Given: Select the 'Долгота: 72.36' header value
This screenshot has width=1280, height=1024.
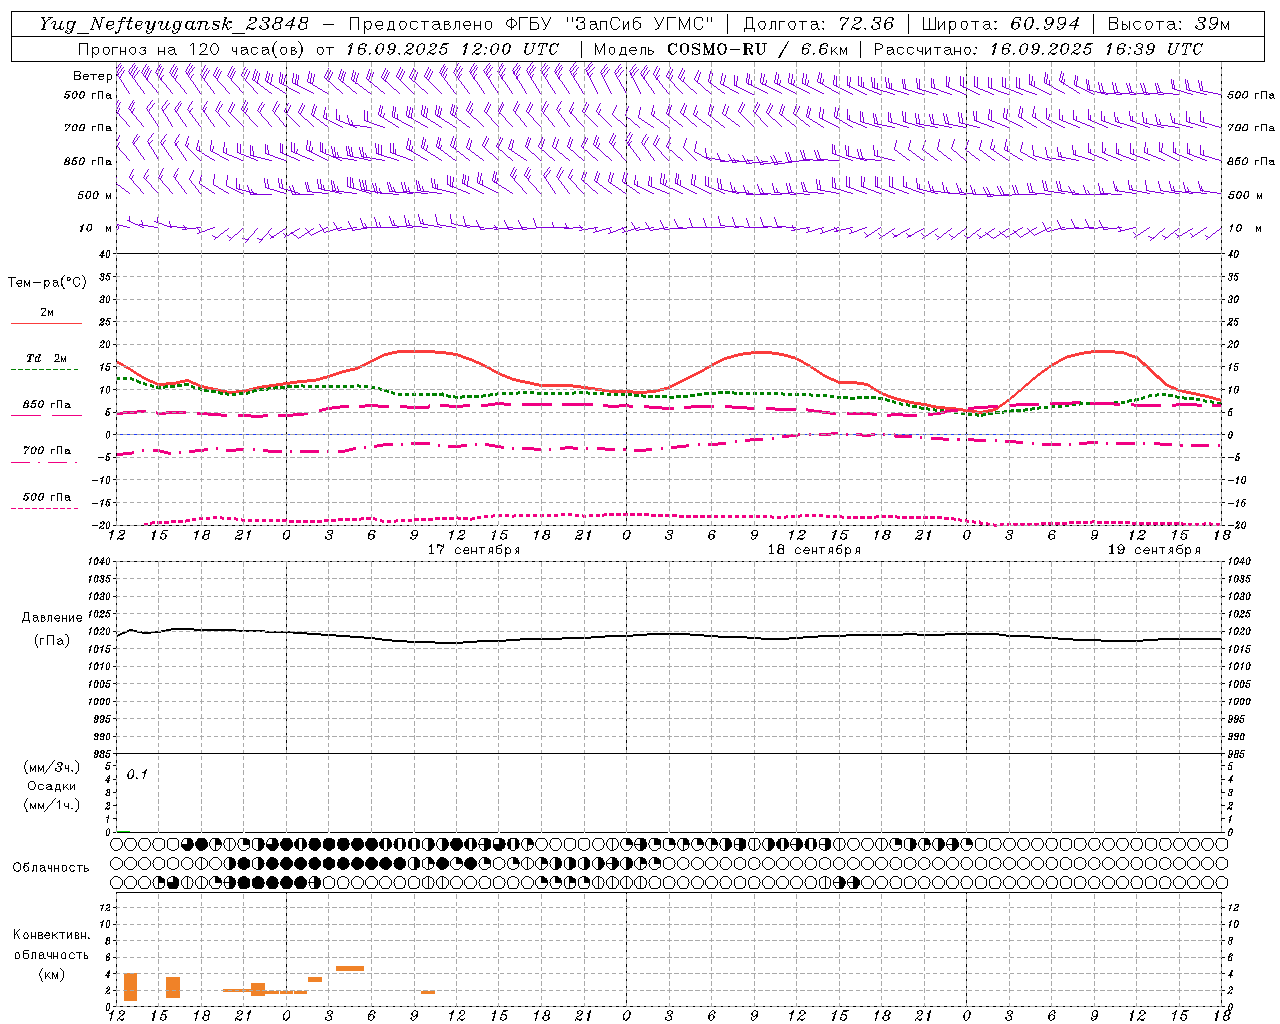Looking at the screenshot, I should [818, 24].
